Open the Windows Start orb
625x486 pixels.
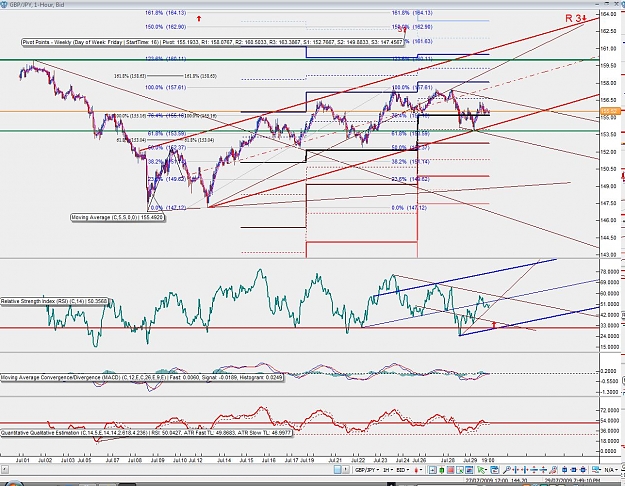(x=12, y=483)
